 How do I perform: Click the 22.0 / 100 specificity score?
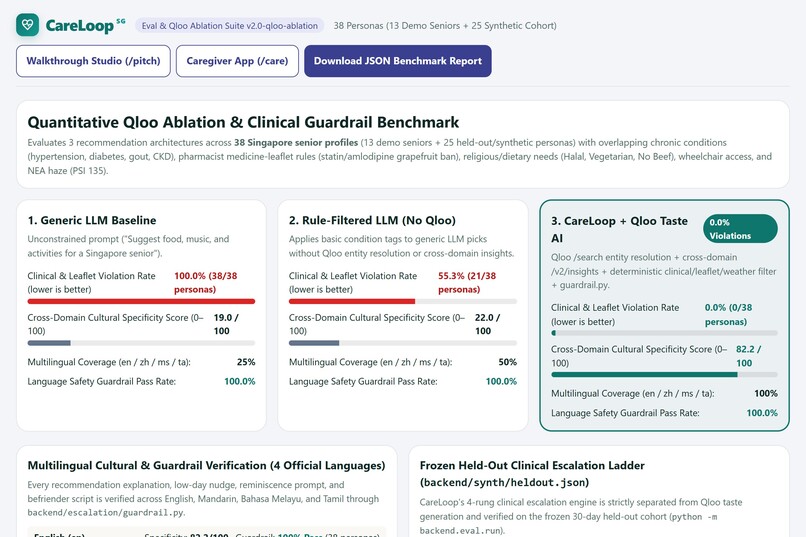click(487, 324)
